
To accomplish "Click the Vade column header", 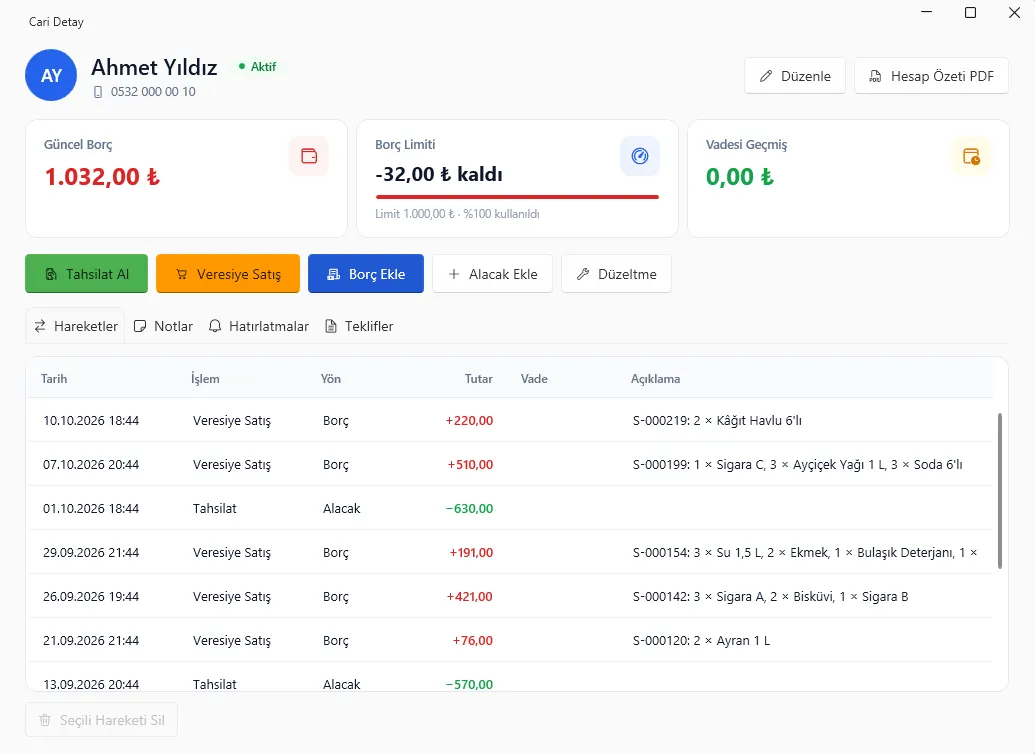I will (534, 379).
